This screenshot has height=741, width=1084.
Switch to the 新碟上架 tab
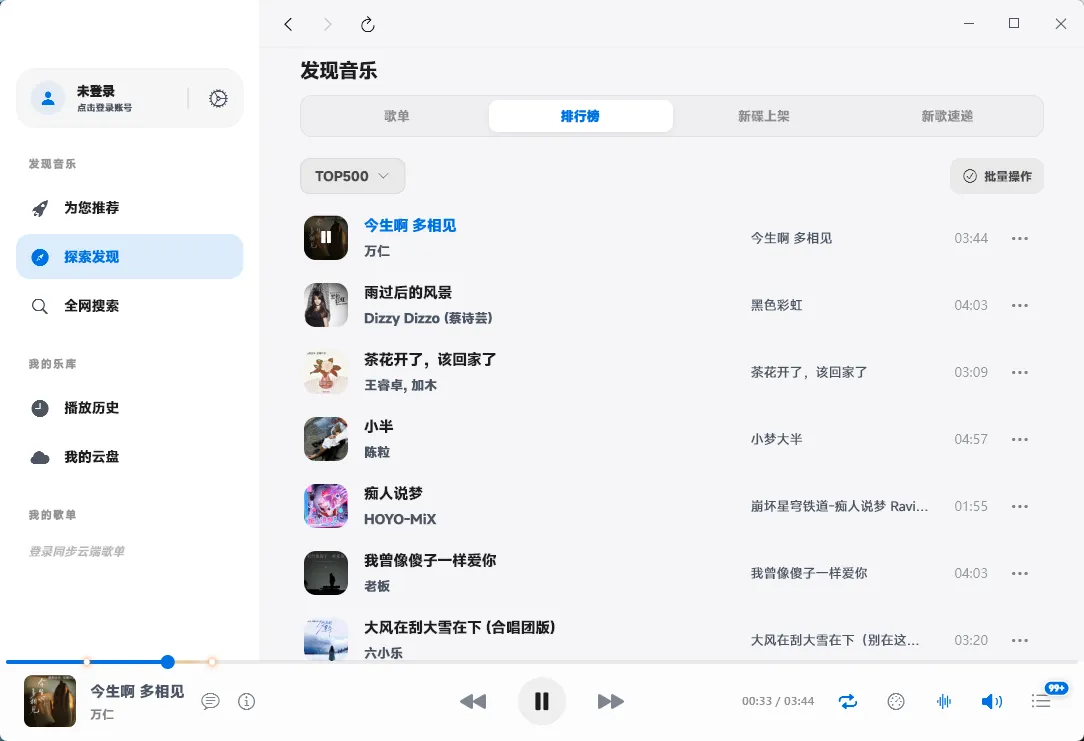click(764, 116)
